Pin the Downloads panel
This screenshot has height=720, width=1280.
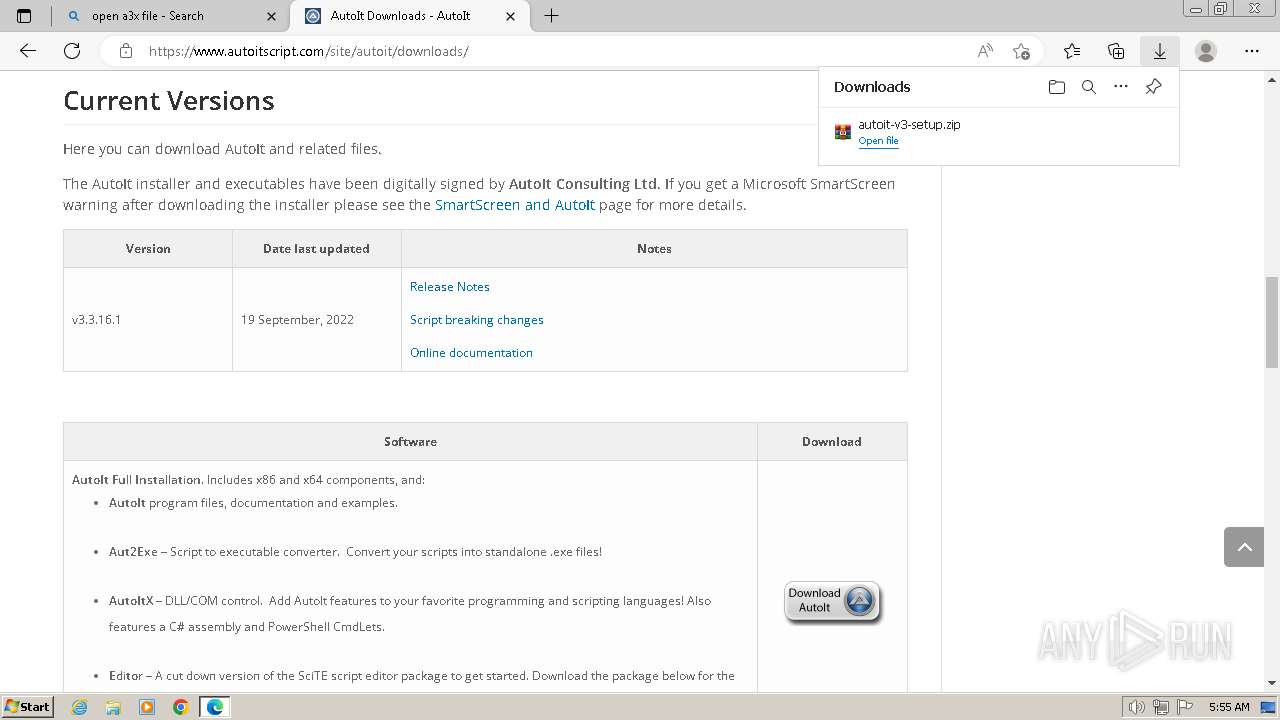point(1153,87)
